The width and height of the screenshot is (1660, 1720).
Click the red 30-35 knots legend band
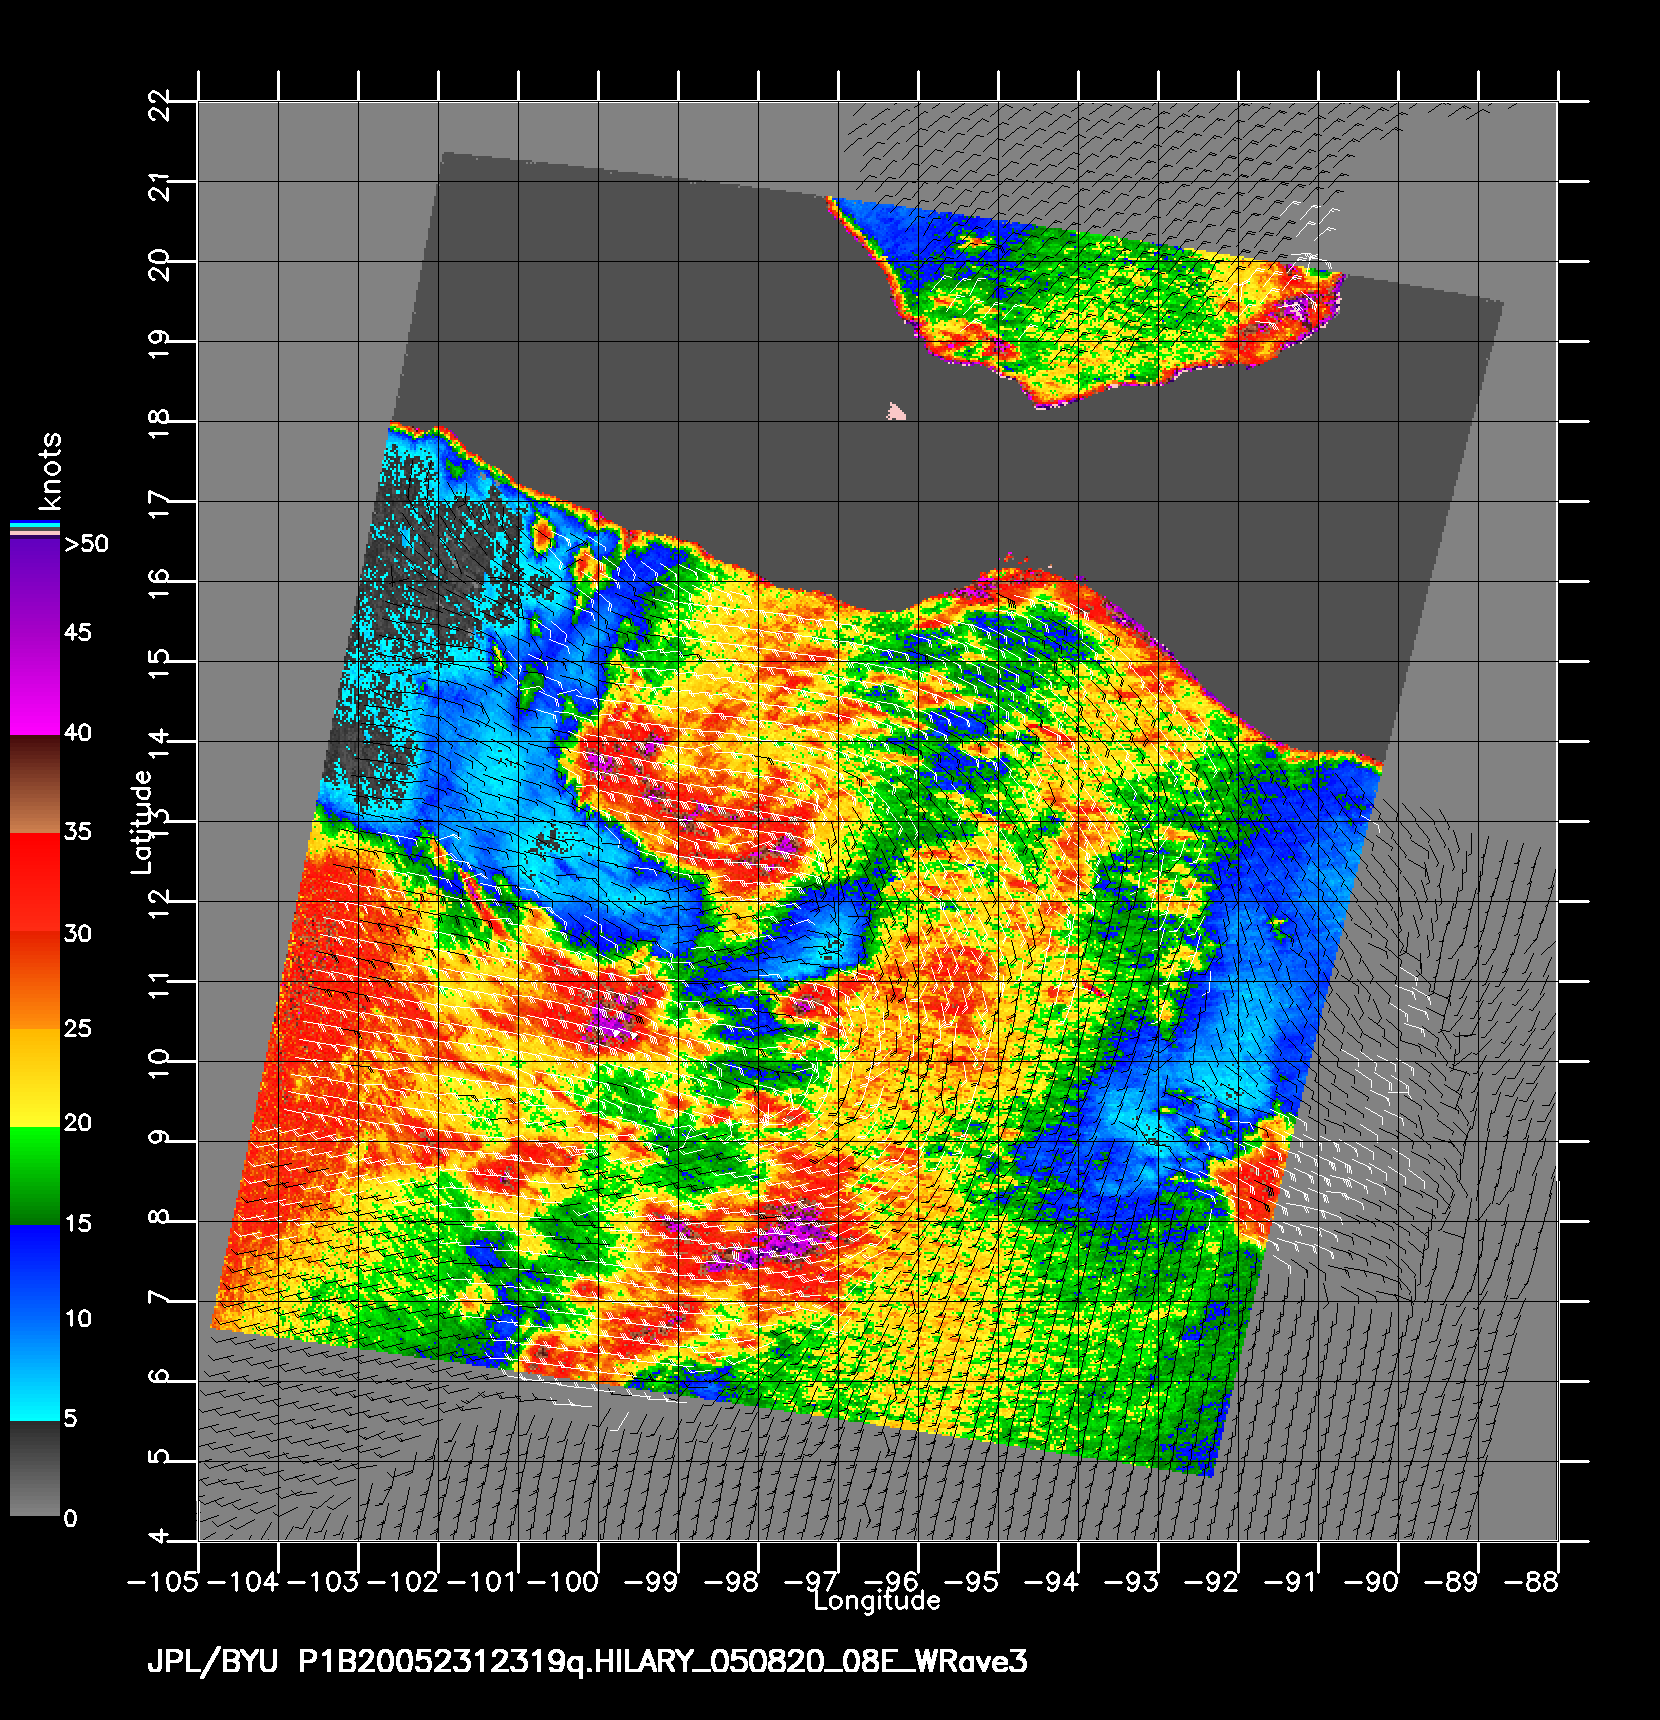tap(35, 883)
